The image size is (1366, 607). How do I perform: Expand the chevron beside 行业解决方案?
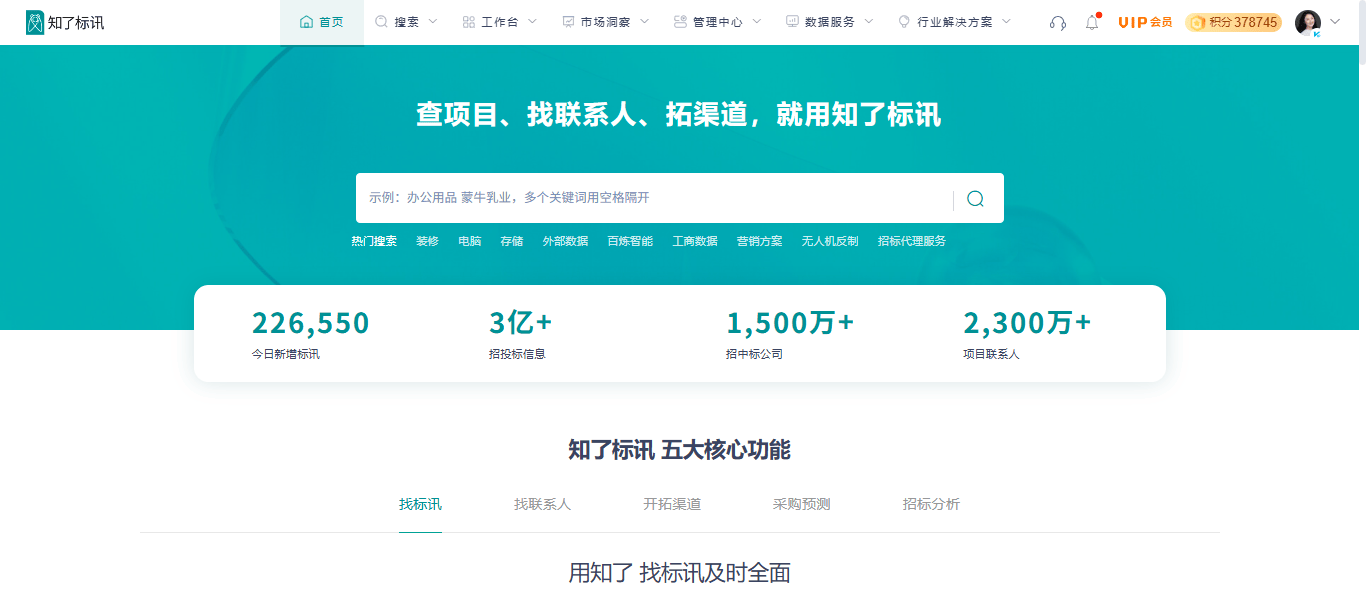click(1006, 22)
